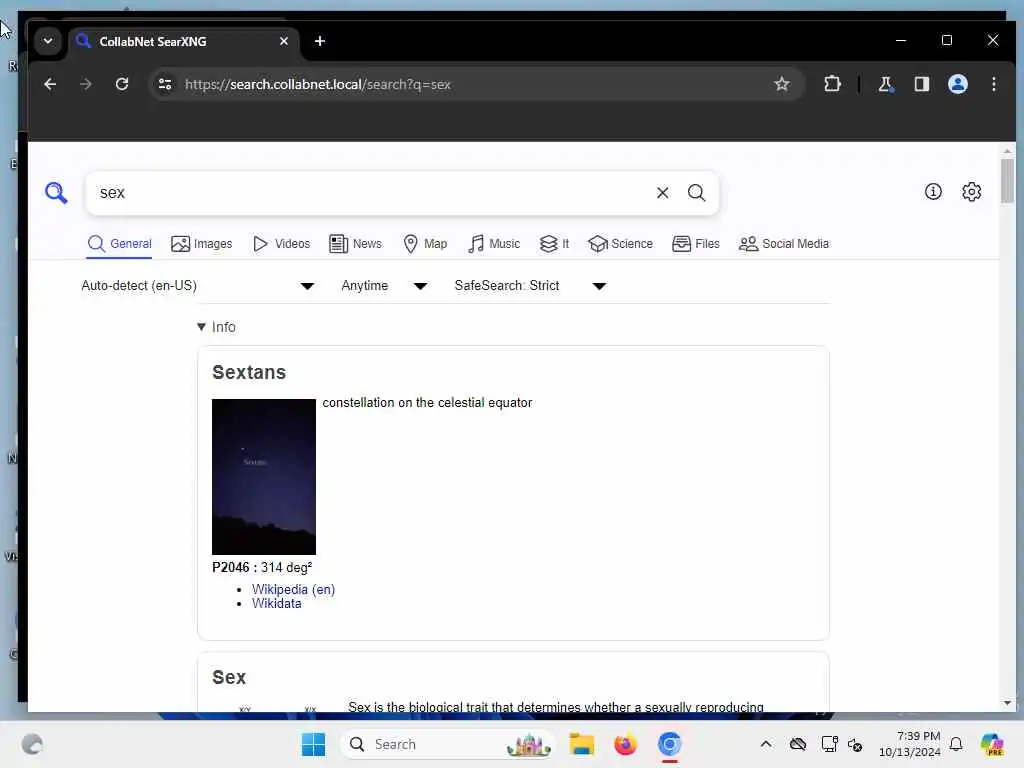1024x768 pixels.
Task: Open the Windows Start menu
Action: click(x=313, y=744)
